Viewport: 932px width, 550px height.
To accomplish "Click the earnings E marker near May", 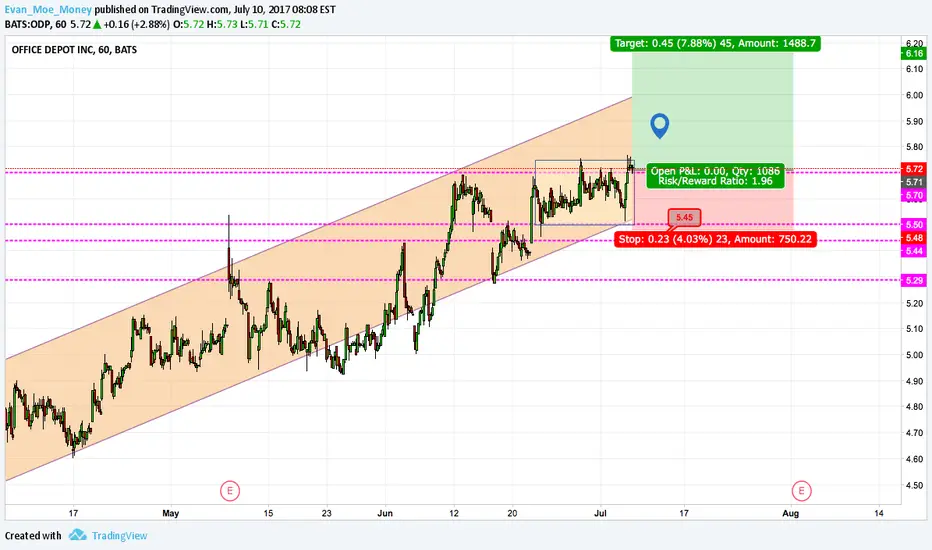I will [x=230, y=491].
